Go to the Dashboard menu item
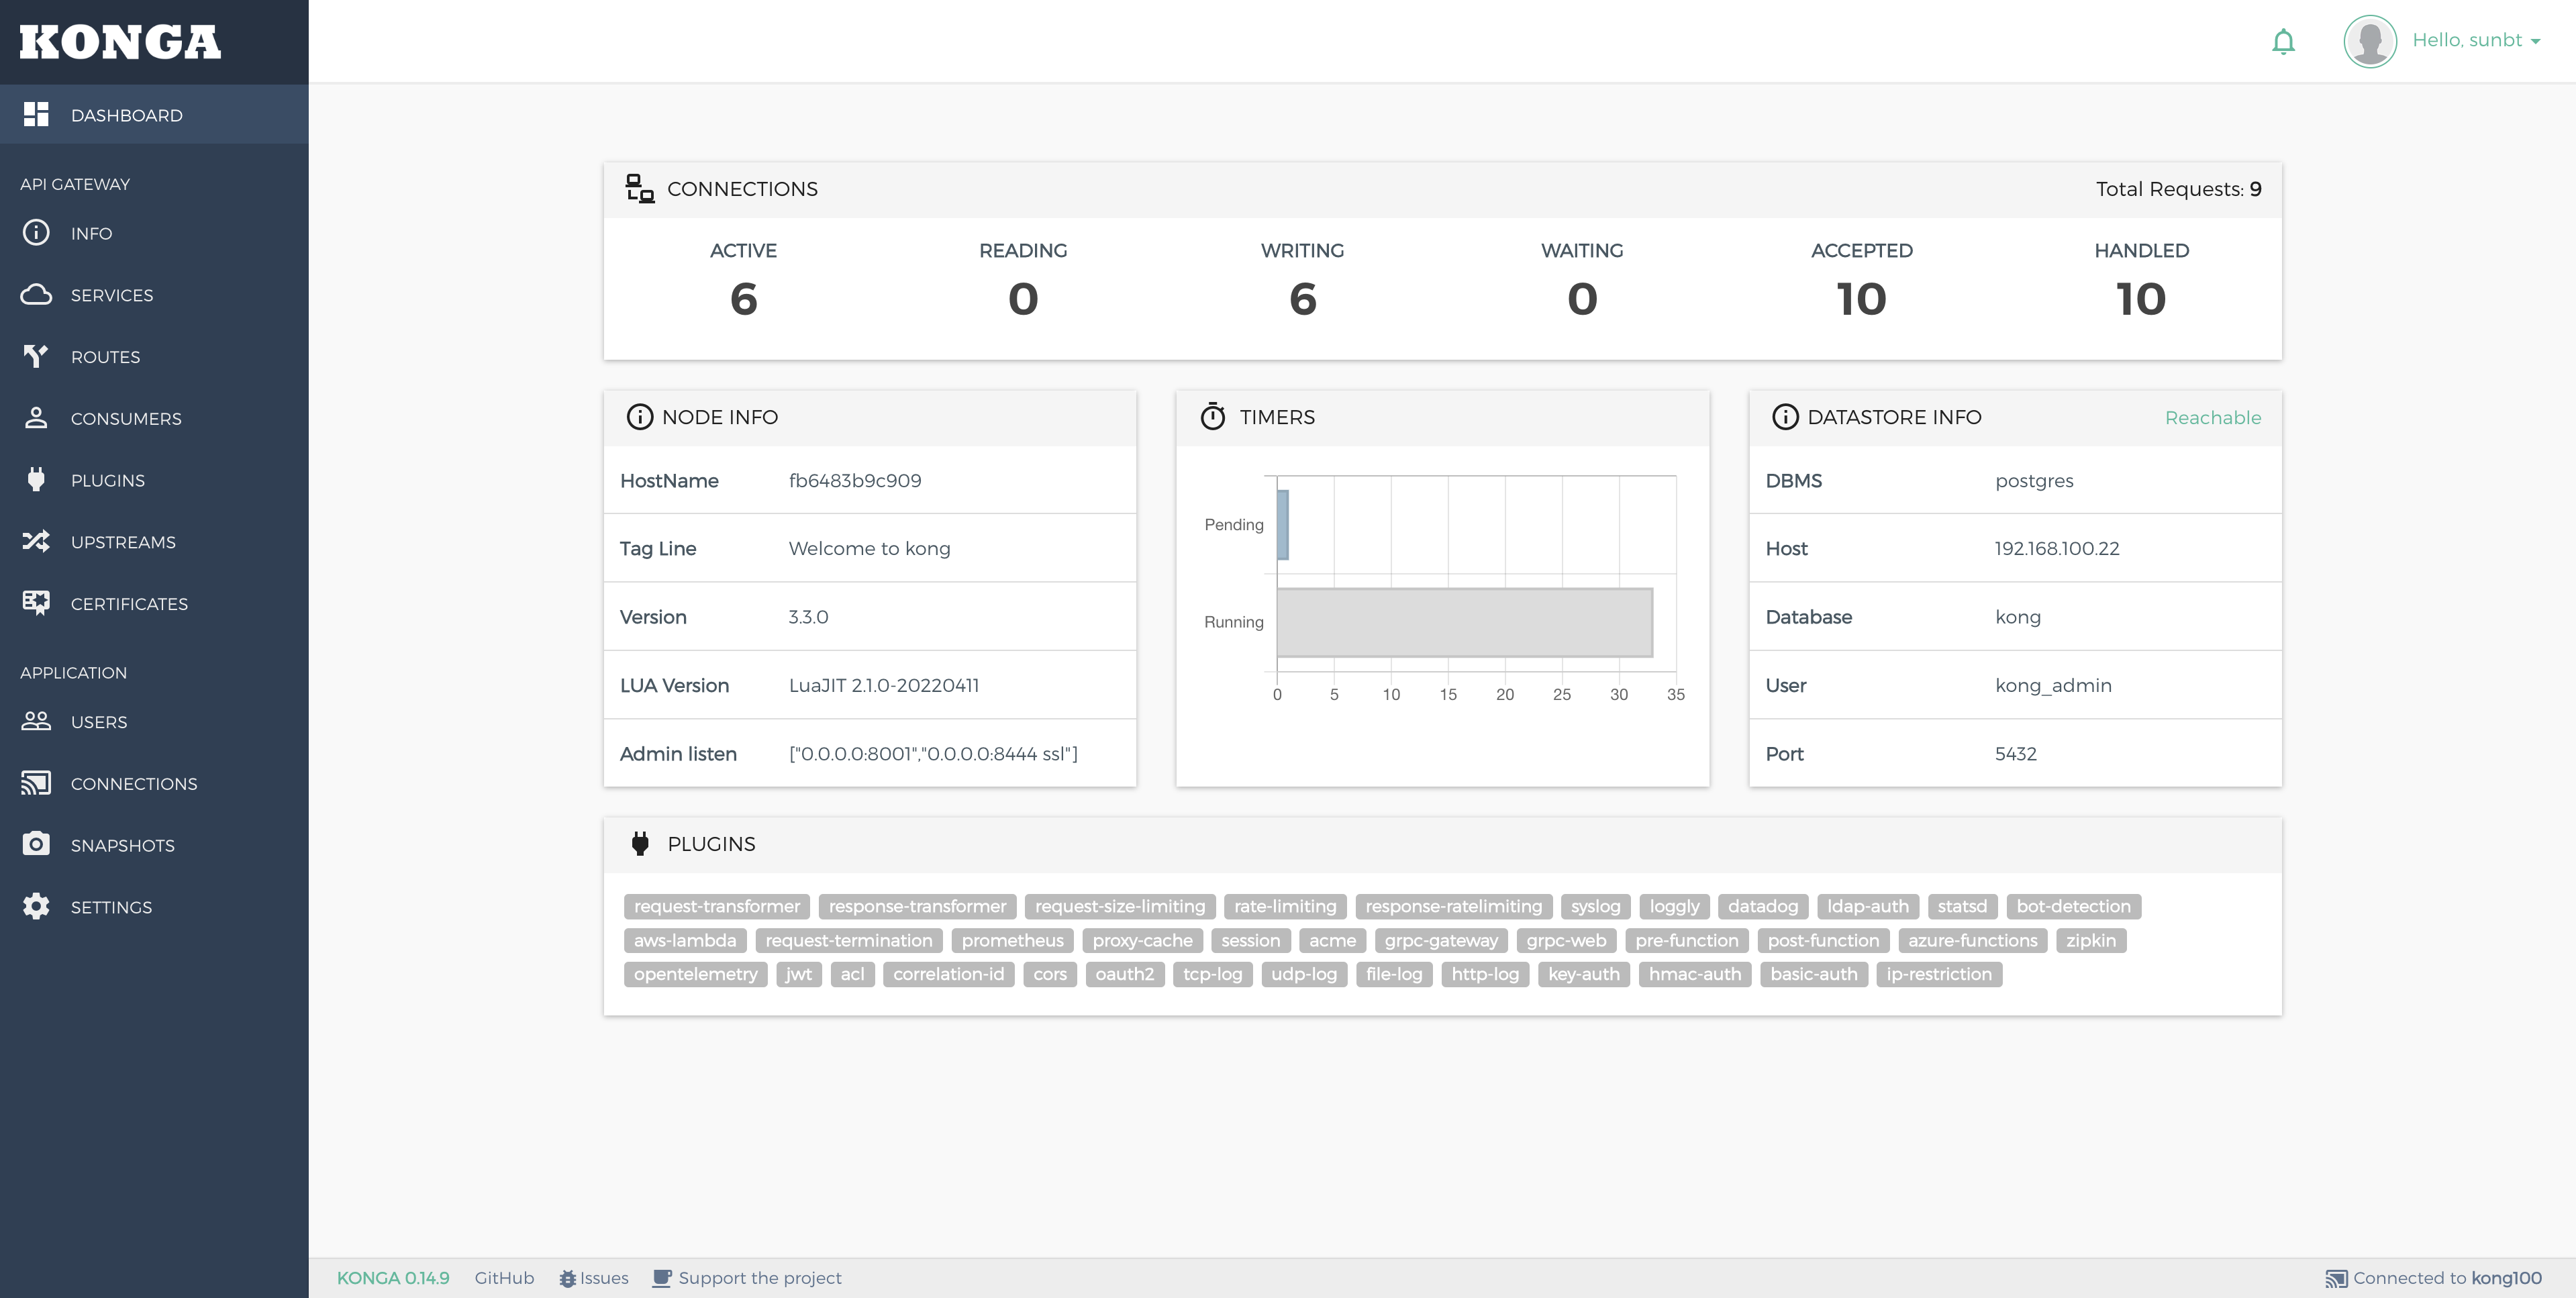 tap(126, 115)
